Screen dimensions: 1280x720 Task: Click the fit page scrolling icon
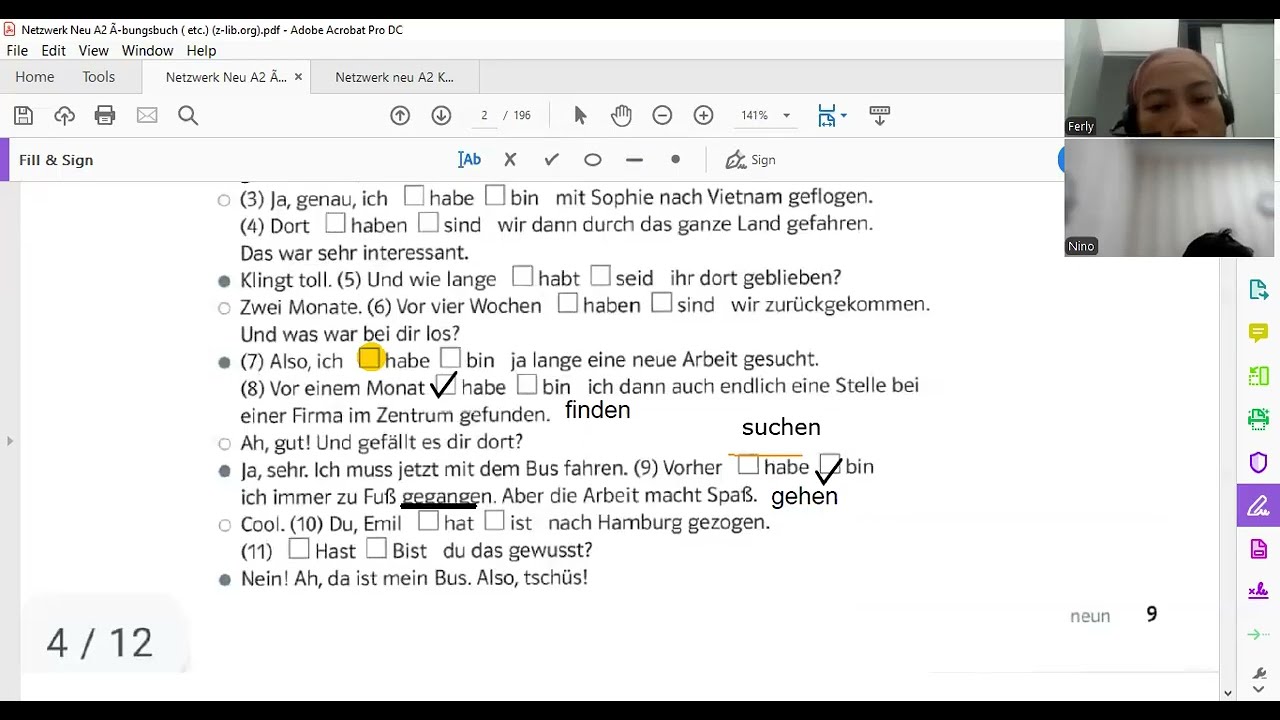826,116
